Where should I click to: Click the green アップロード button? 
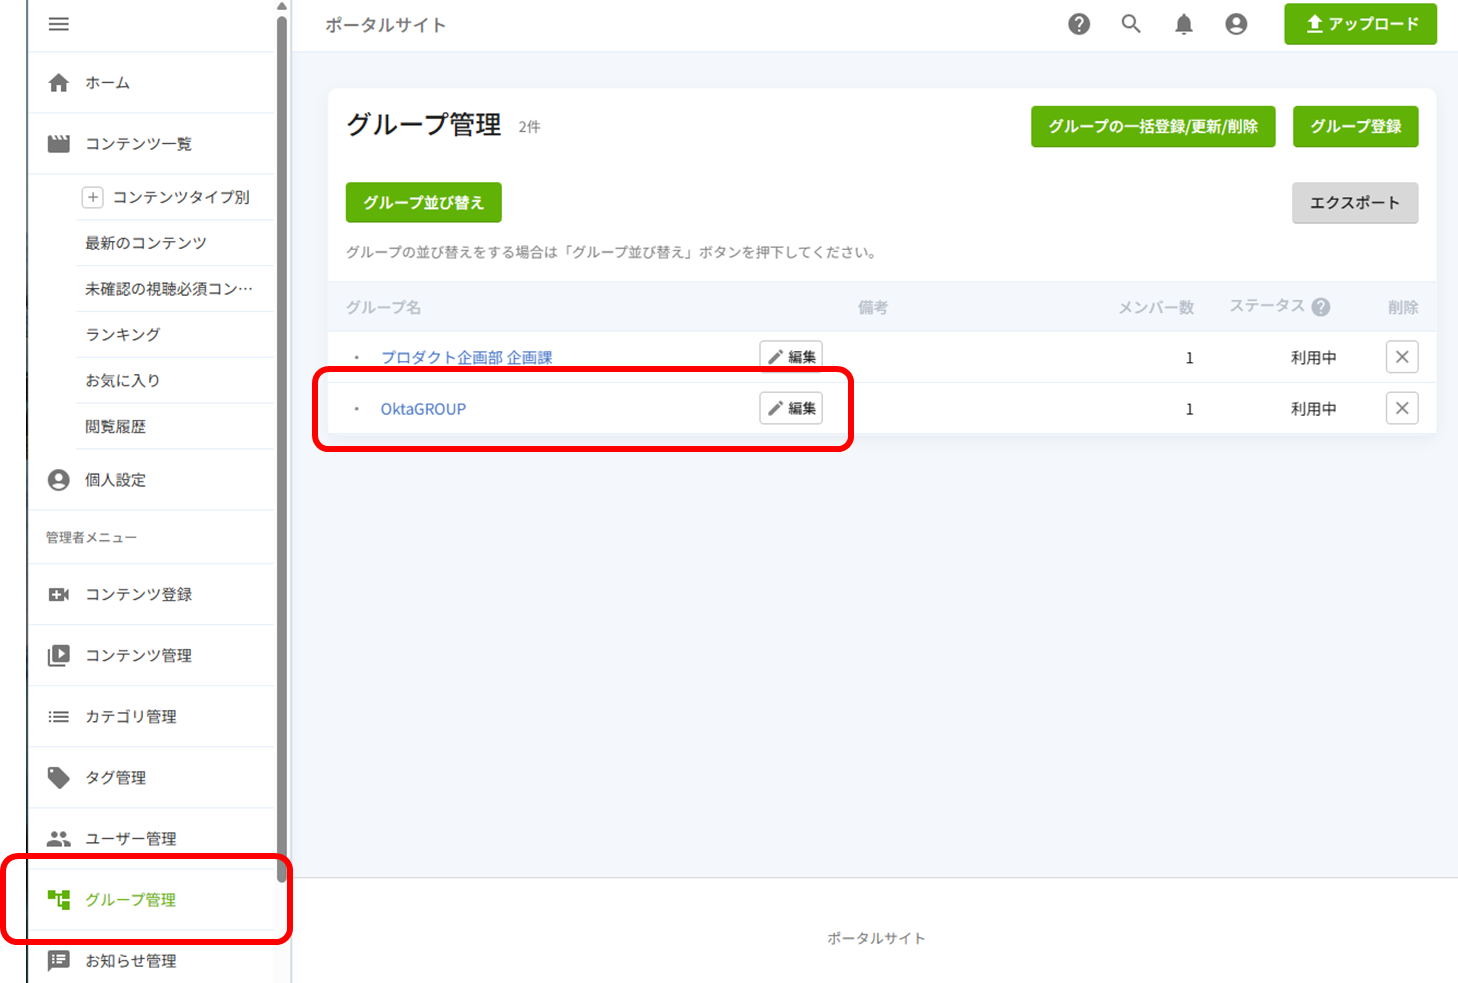pyautogui.click(x=1360, y=24)
